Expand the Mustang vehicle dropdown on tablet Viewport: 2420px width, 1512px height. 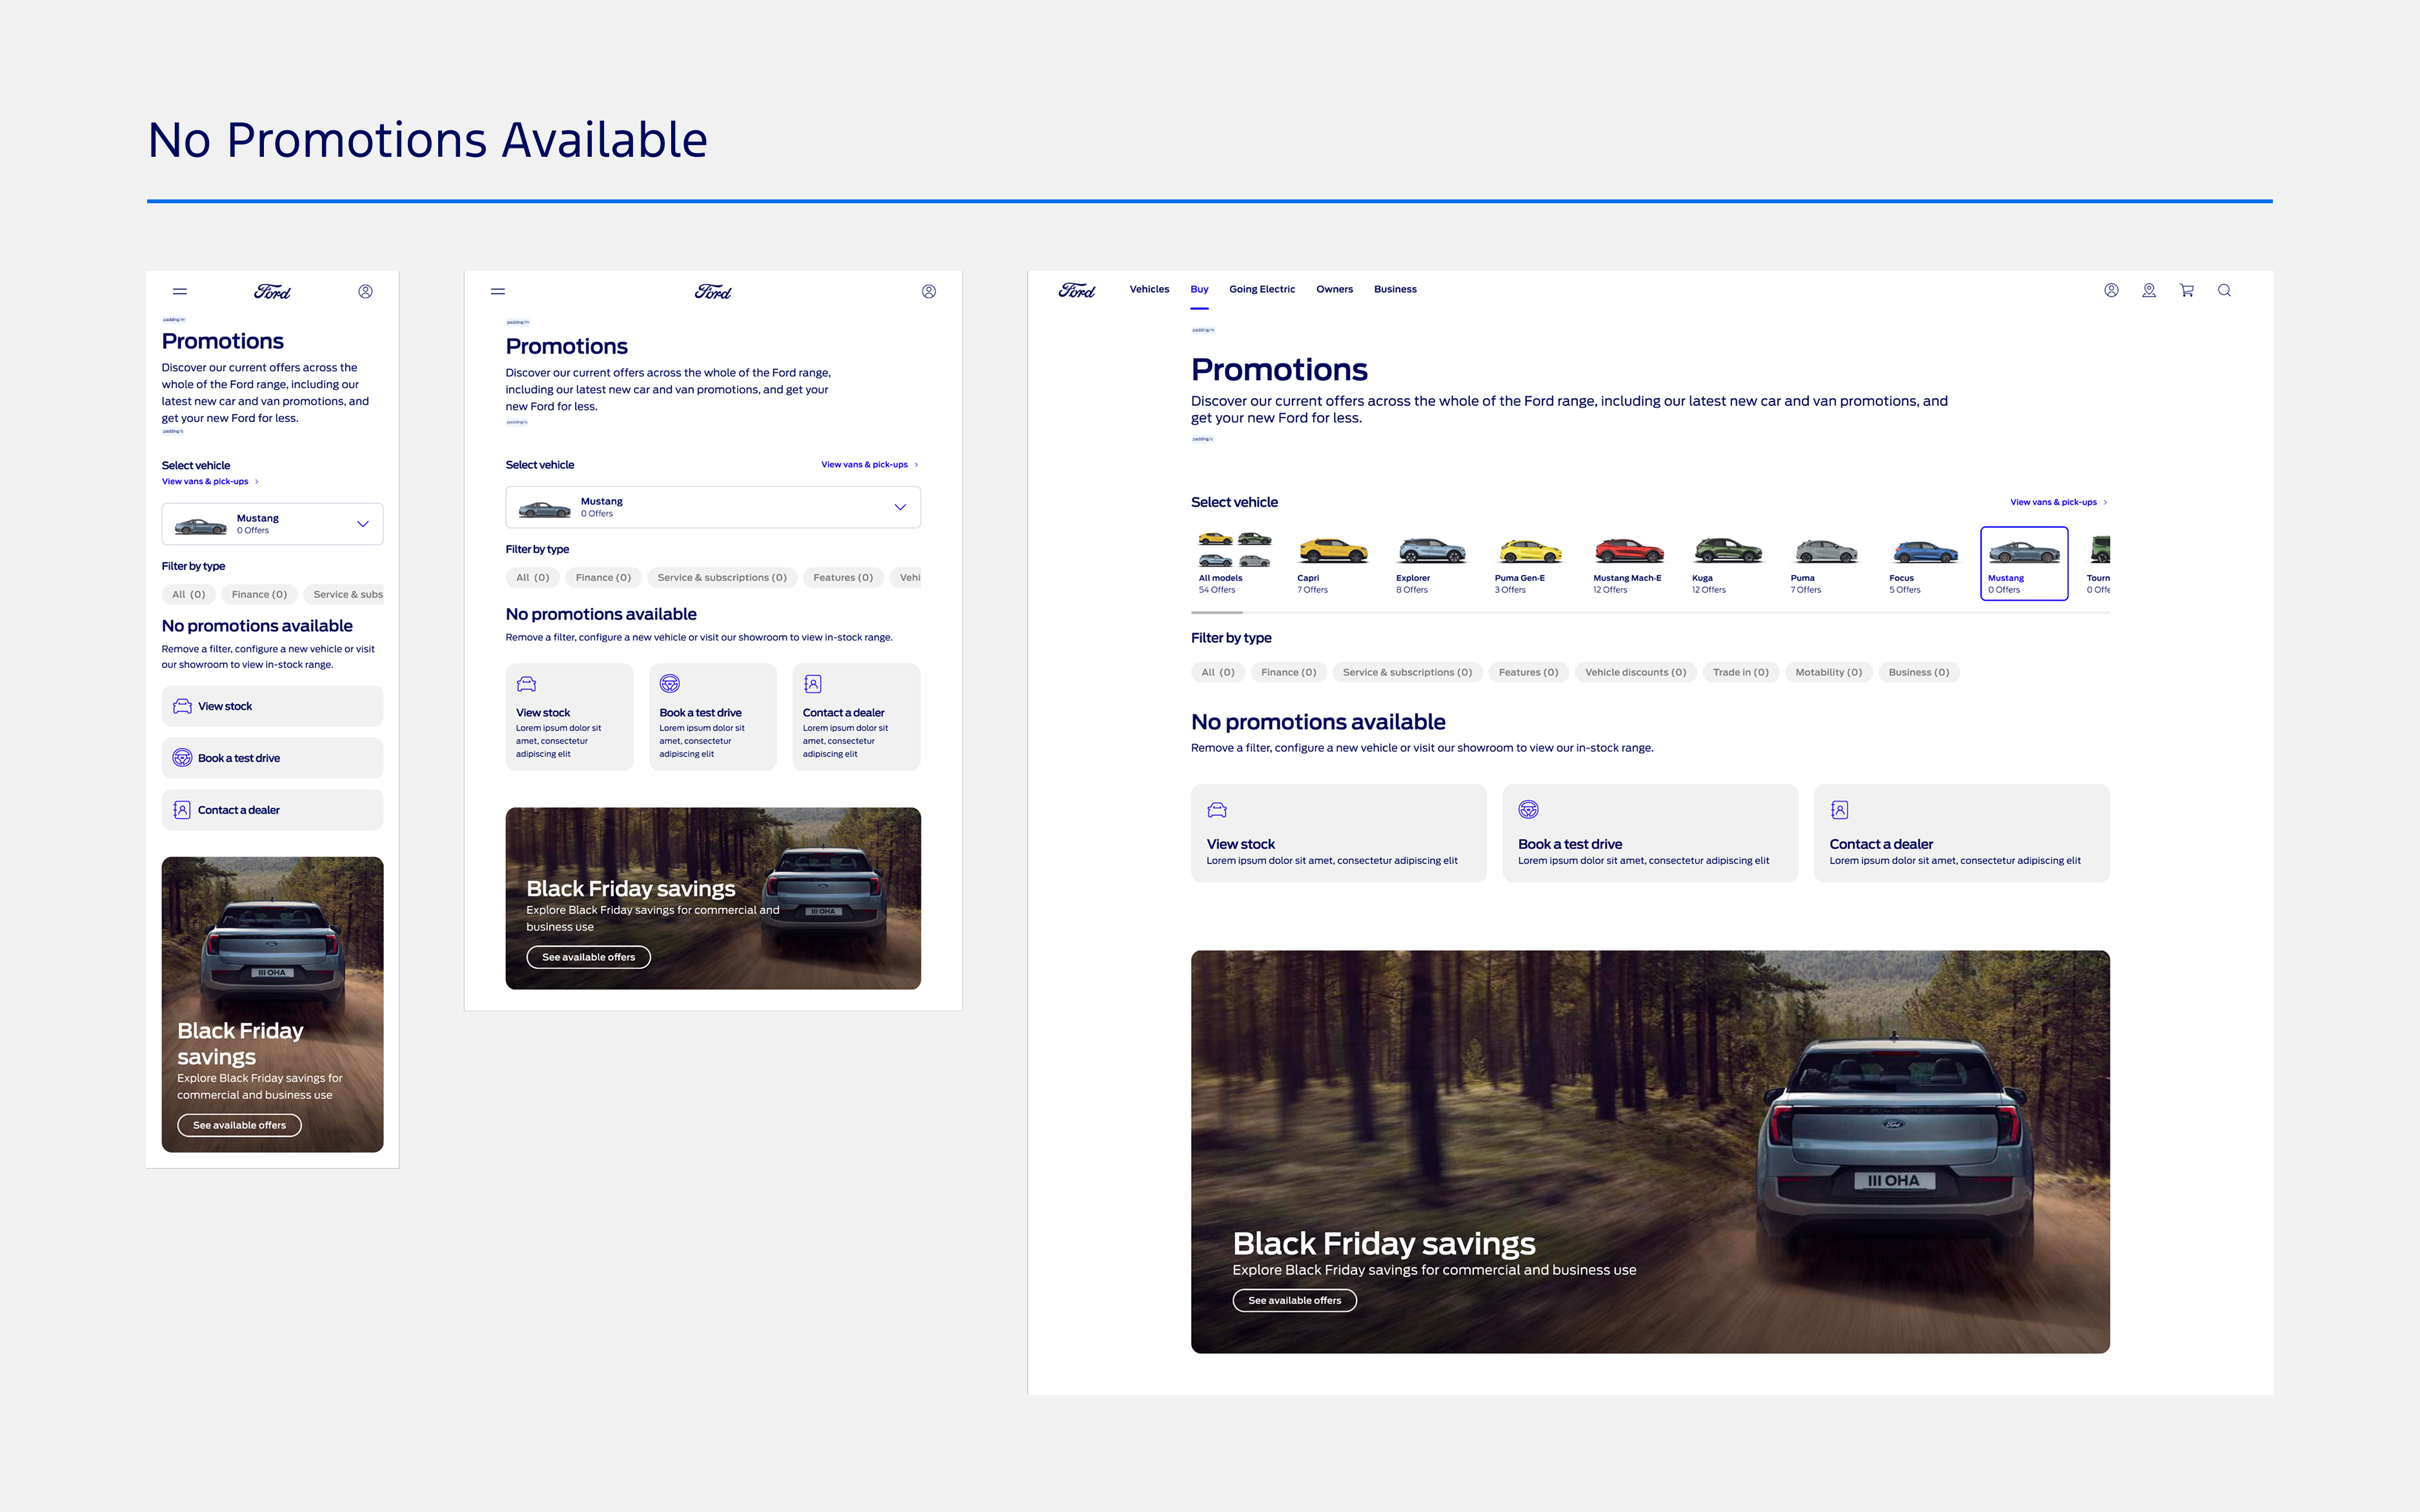point(899,507)
